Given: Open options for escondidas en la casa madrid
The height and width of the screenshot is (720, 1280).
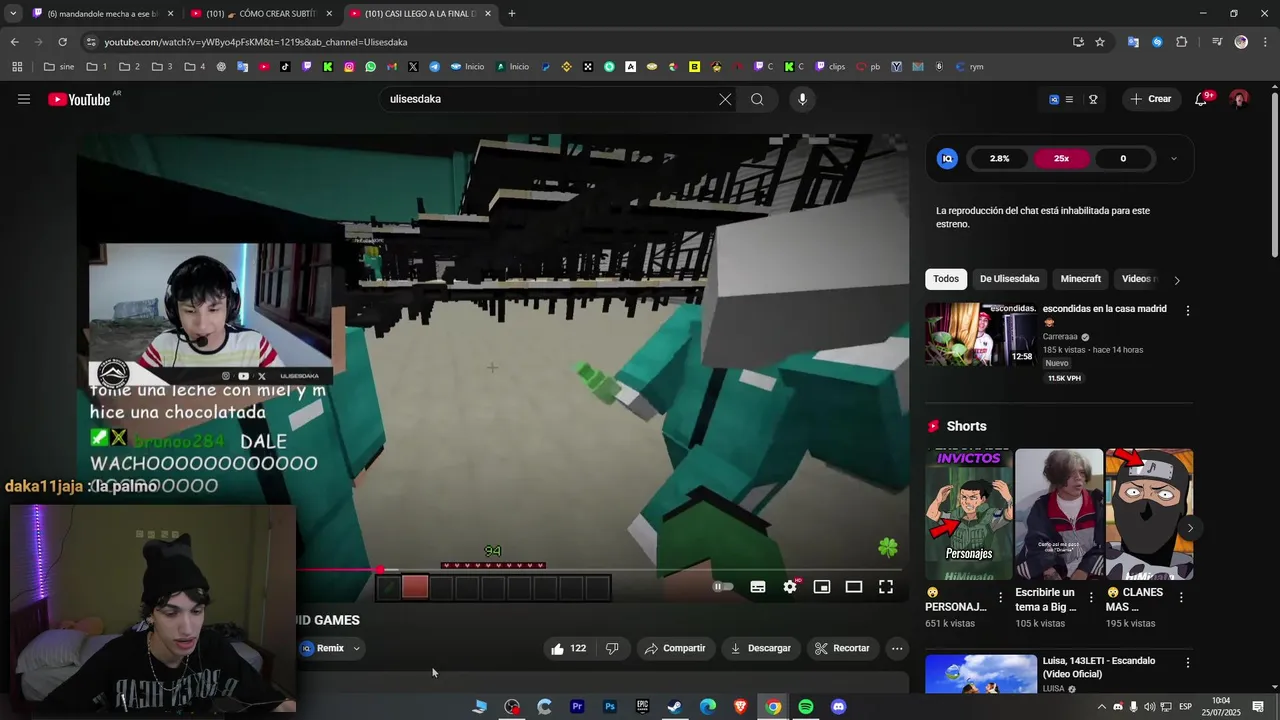Looking at the screenshot, I should pyautogui.click(x=1188, y=311).
